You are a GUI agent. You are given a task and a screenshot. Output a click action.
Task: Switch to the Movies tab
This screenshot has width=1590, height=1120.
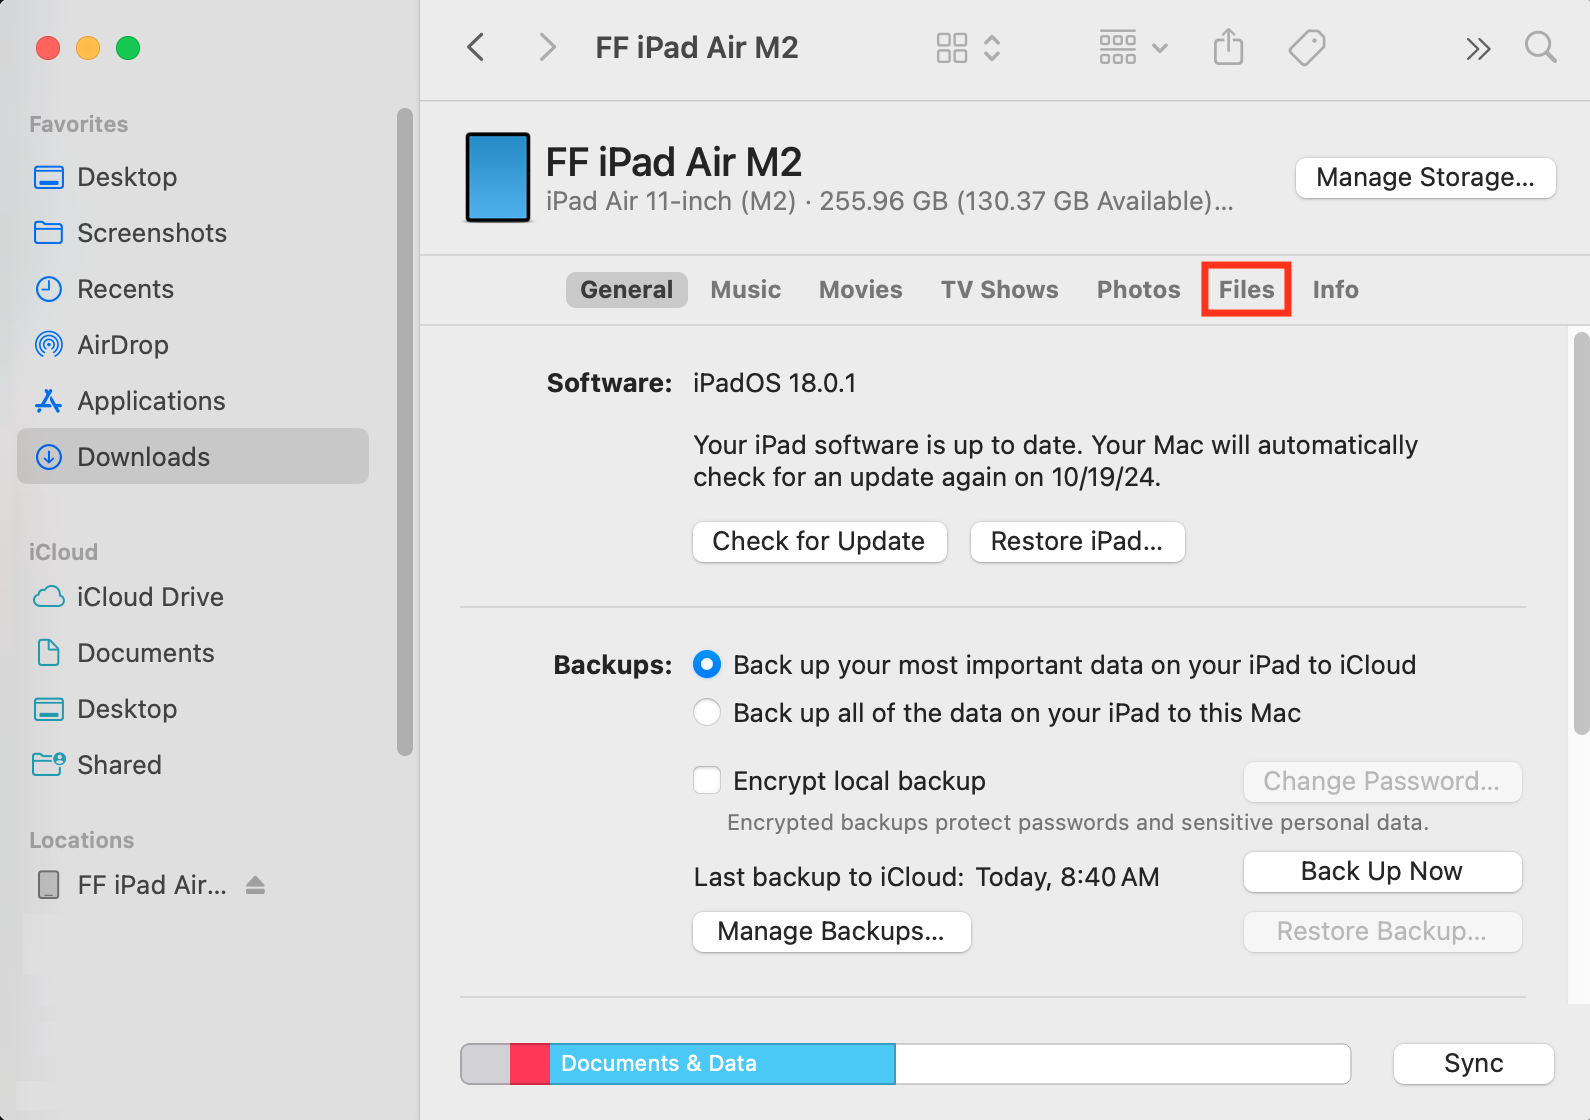click(861, 290)
